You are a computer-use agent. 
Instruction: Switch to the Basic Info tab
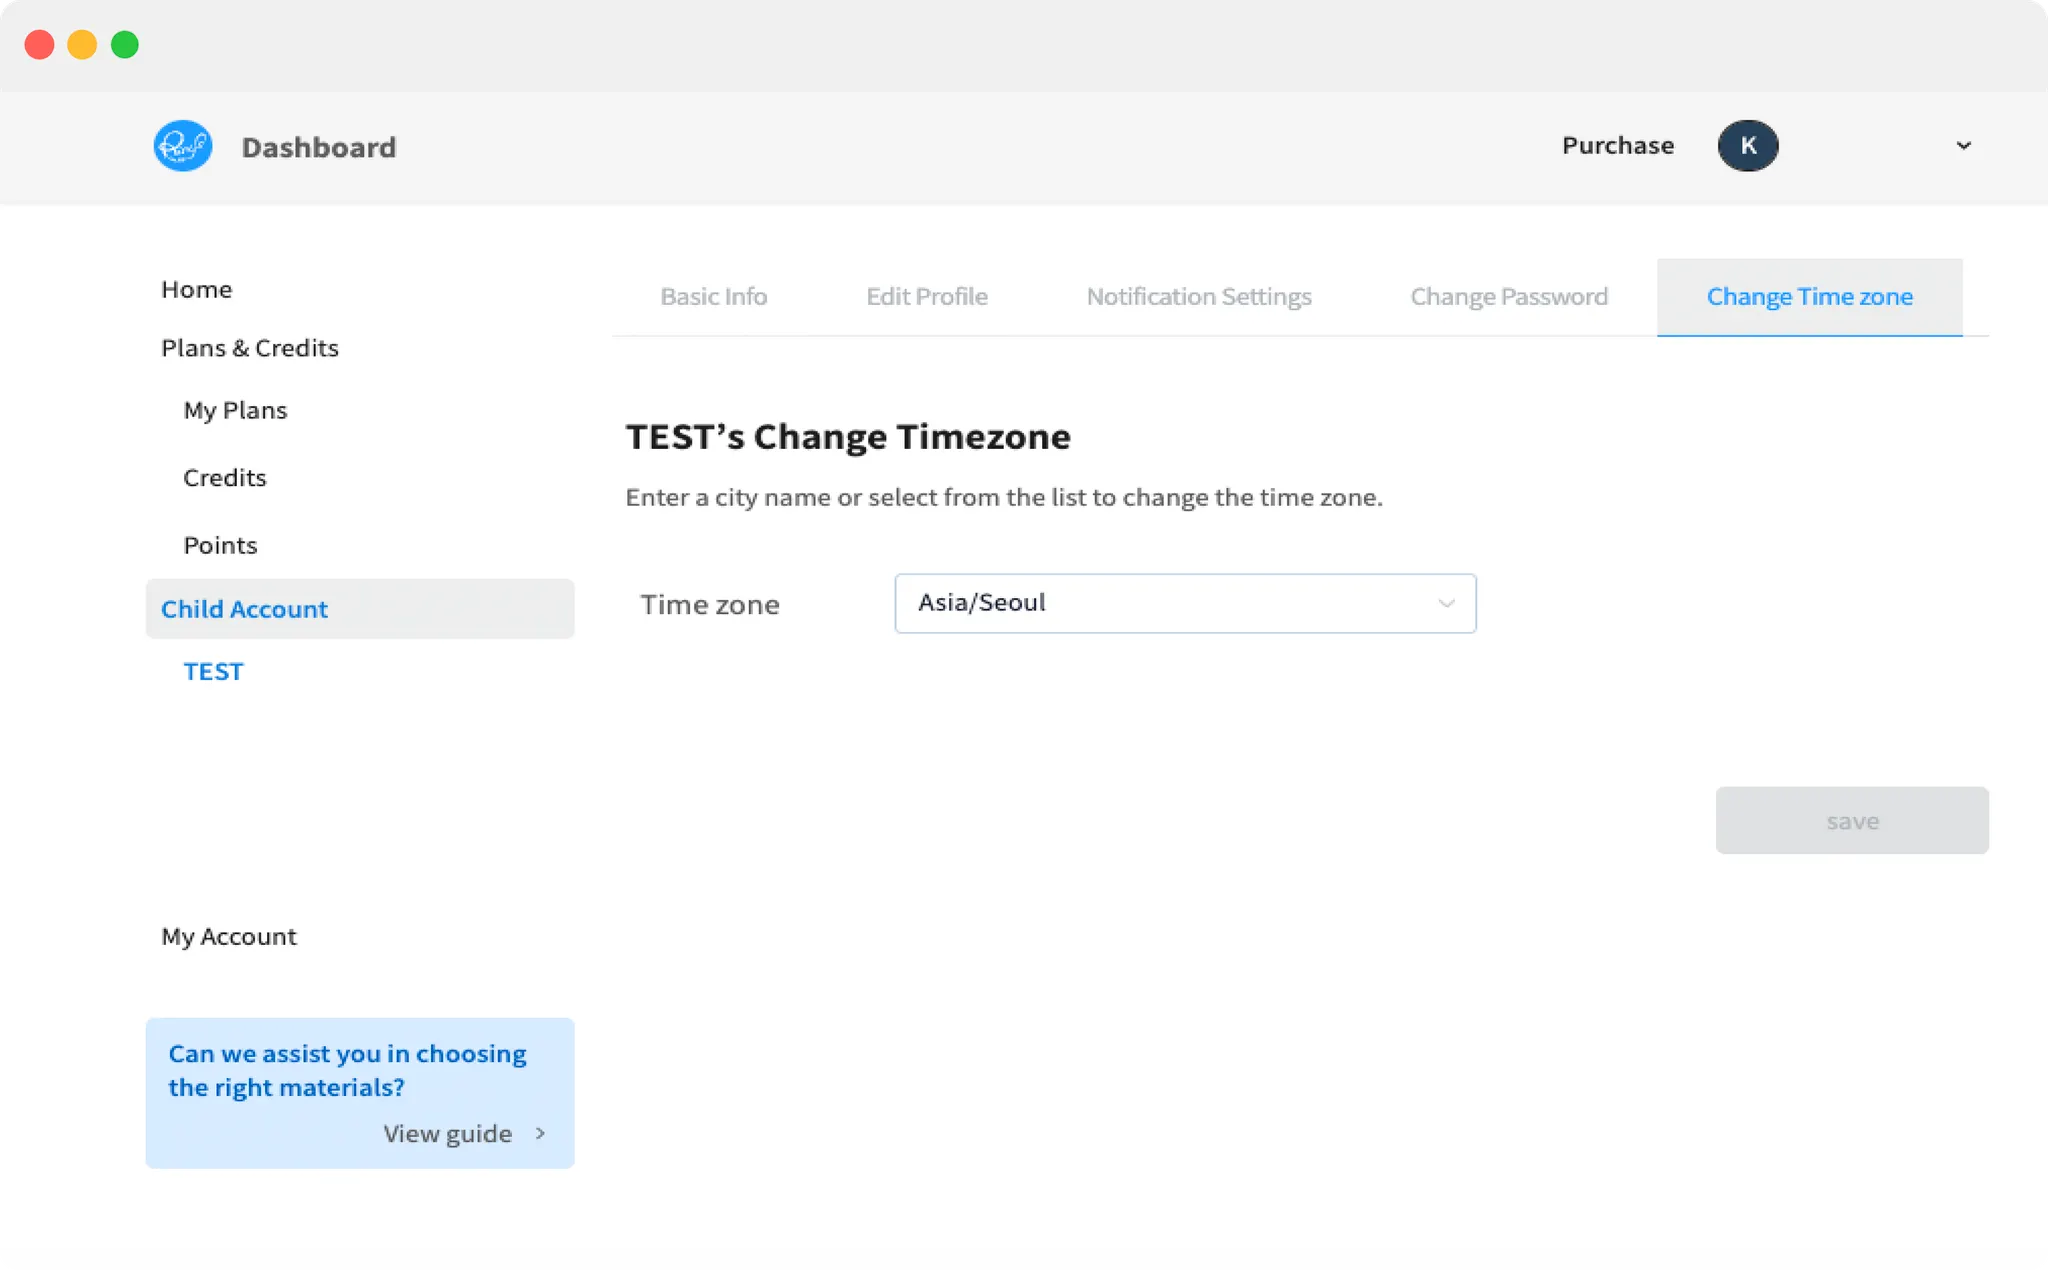(713, 297)
